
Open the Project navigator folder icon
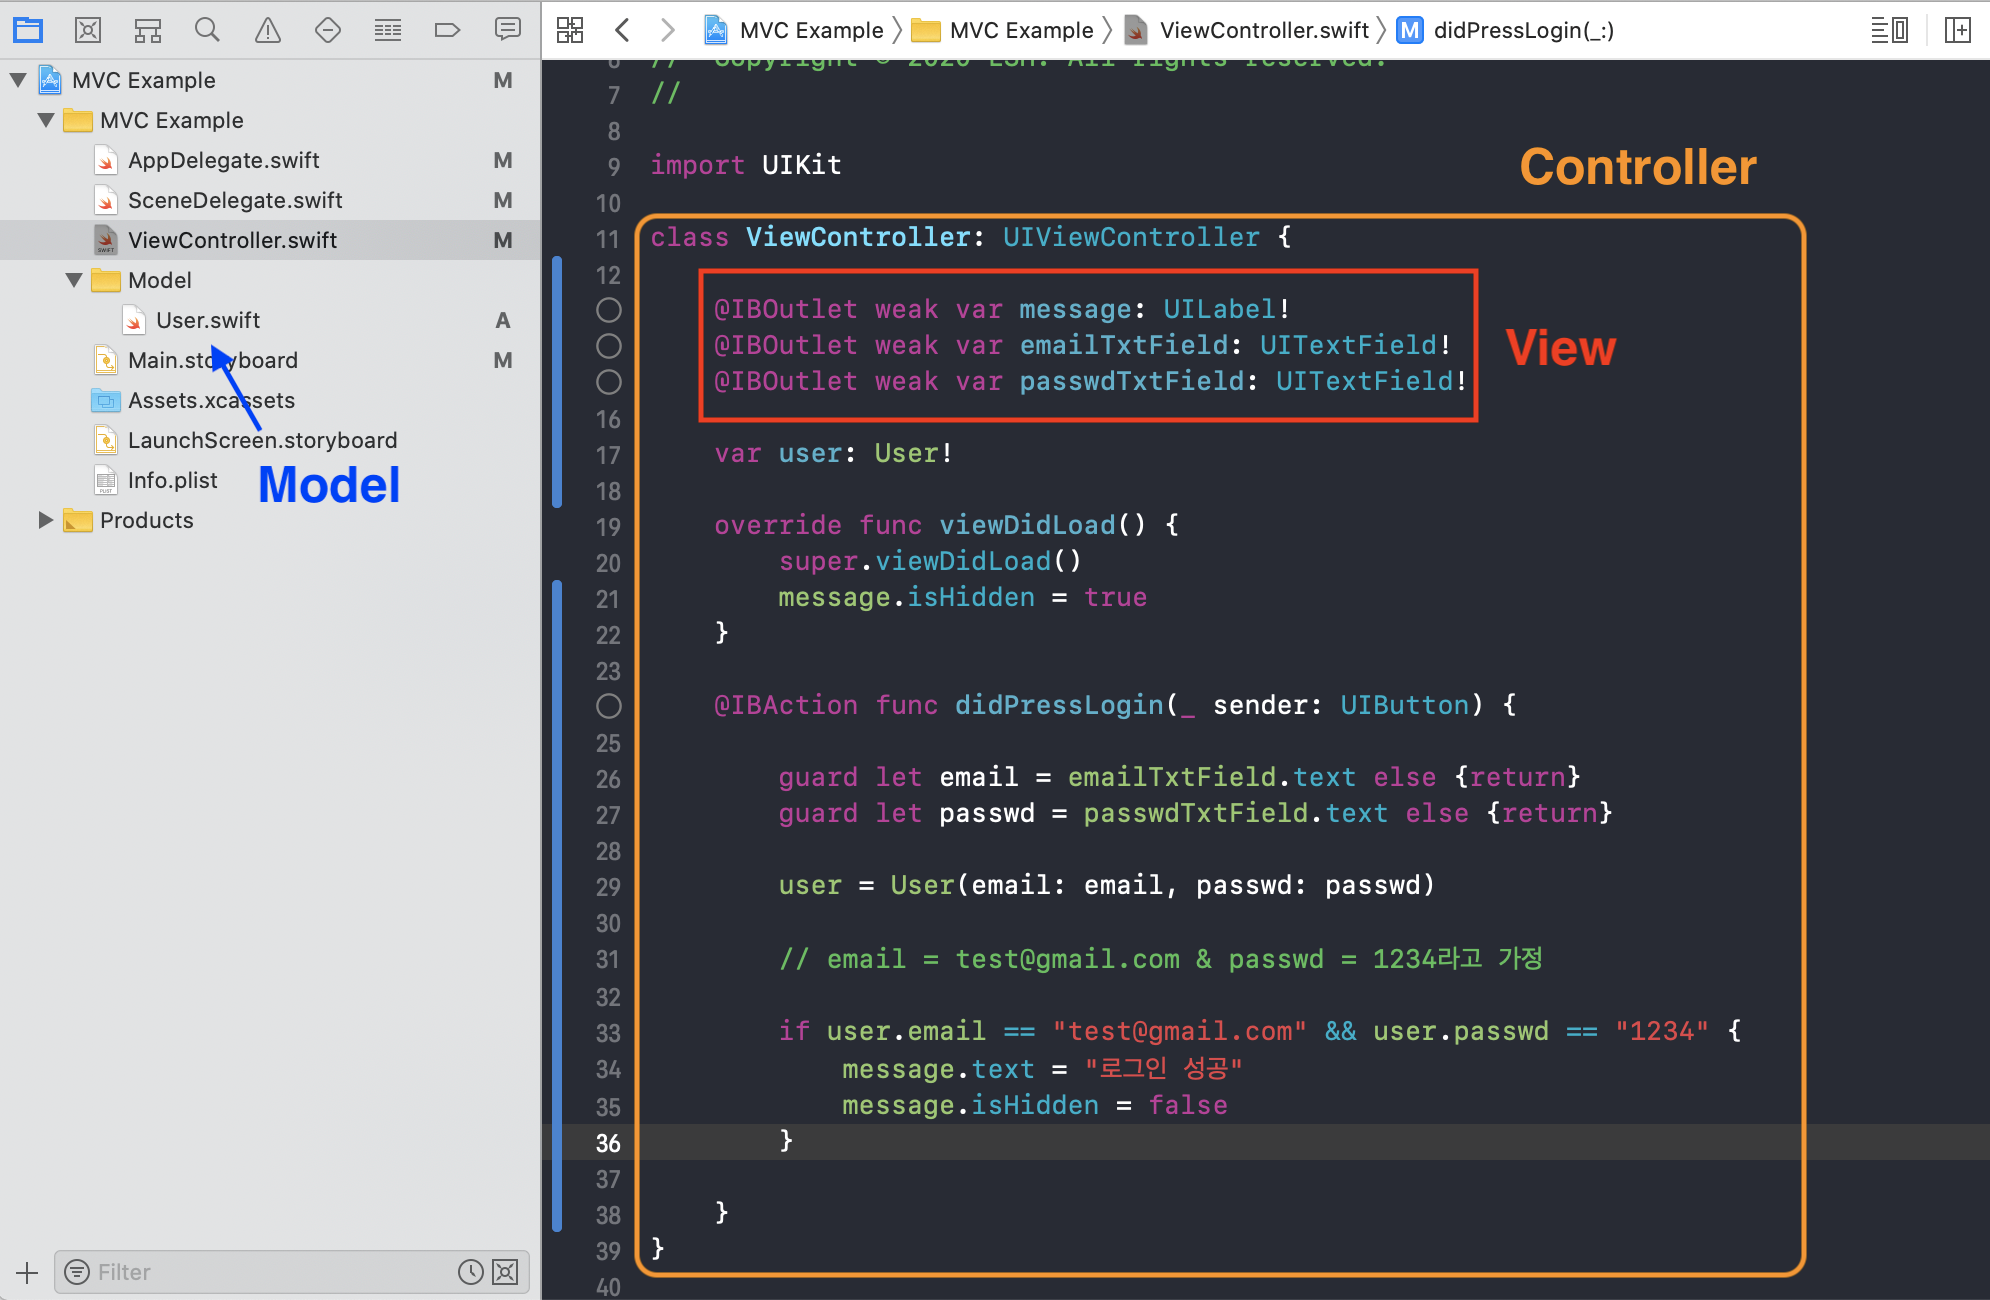(28, 30)
